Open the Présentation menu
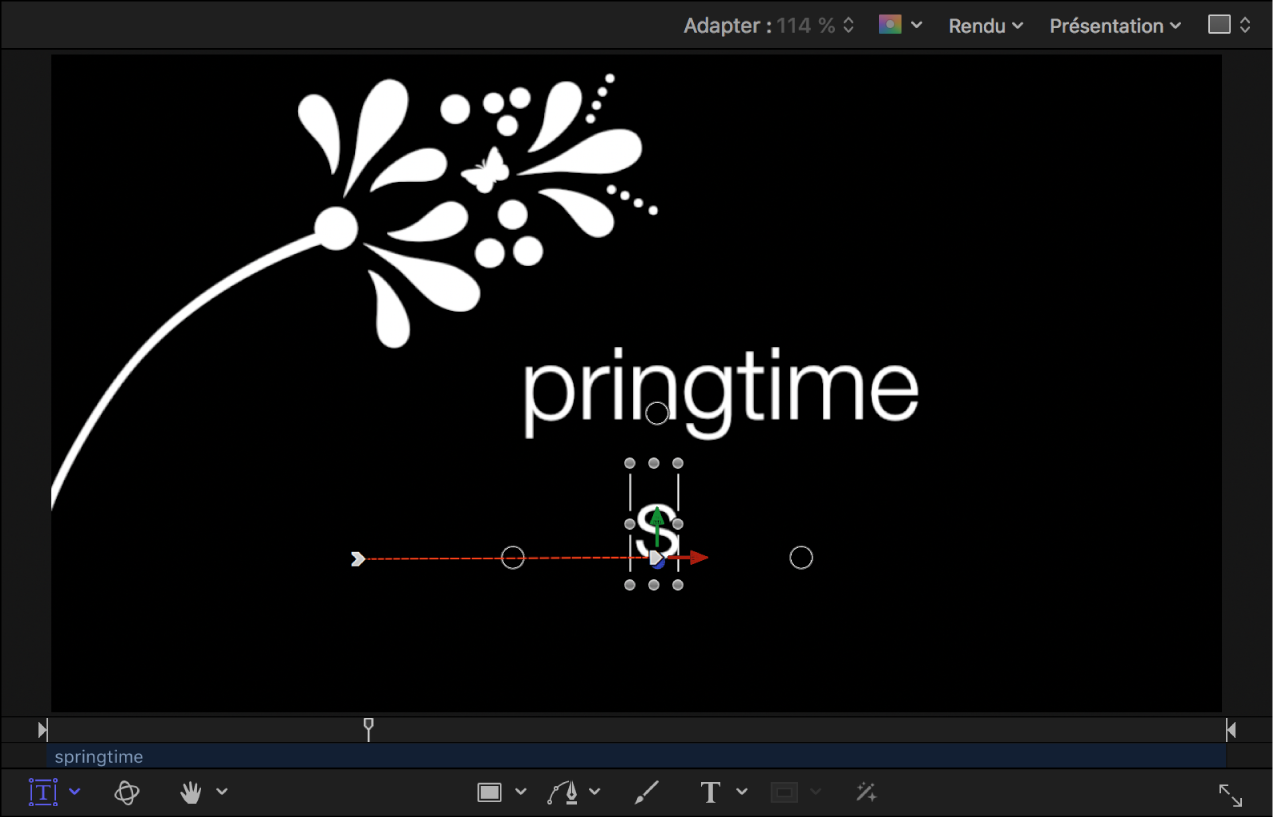Viewport: 1274px width, 817px height. (1114, 26)
